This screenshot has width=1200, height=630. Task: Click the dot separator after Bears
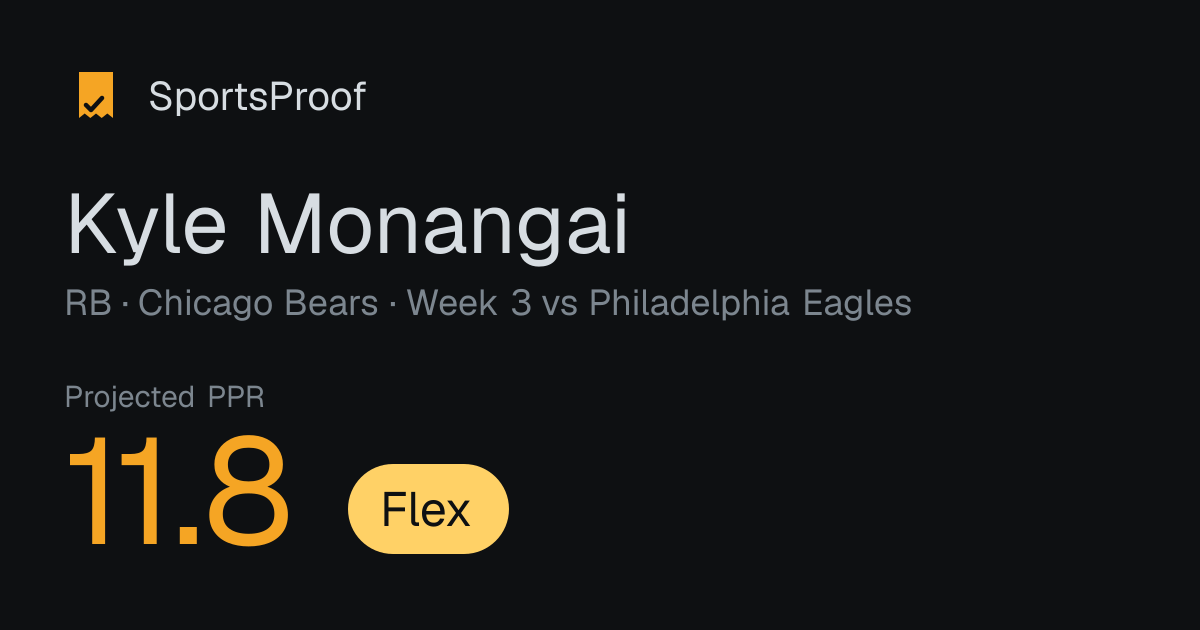pos(393,304)
